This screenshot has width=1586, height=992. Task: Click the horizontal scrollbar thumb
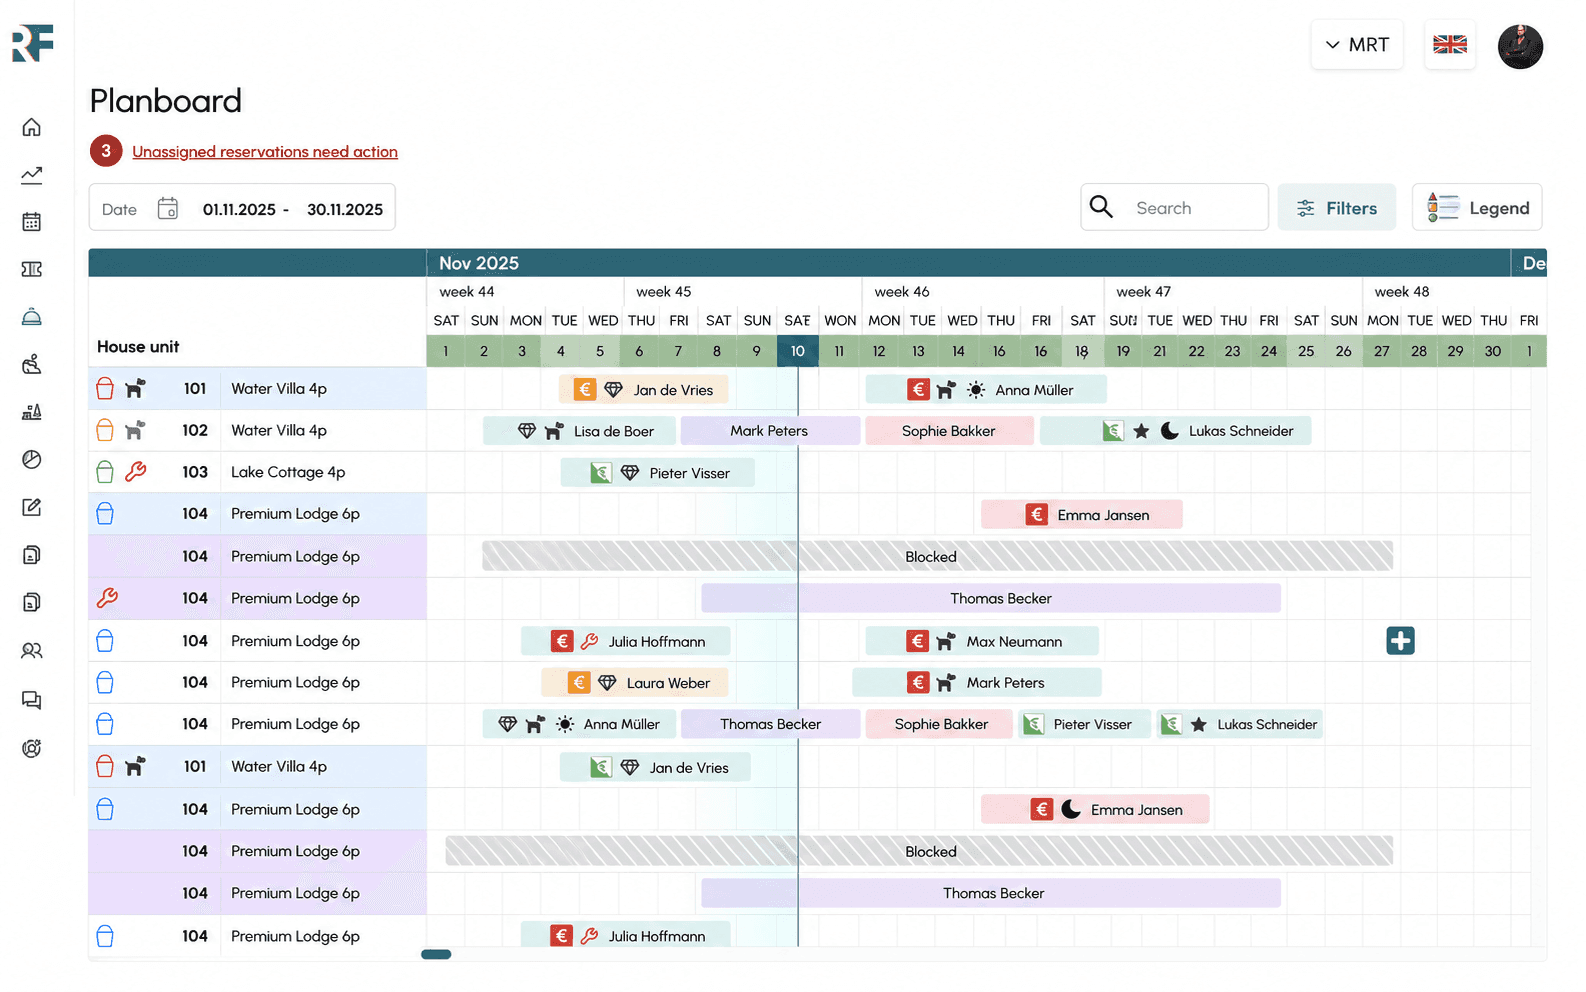coord(436,954)
